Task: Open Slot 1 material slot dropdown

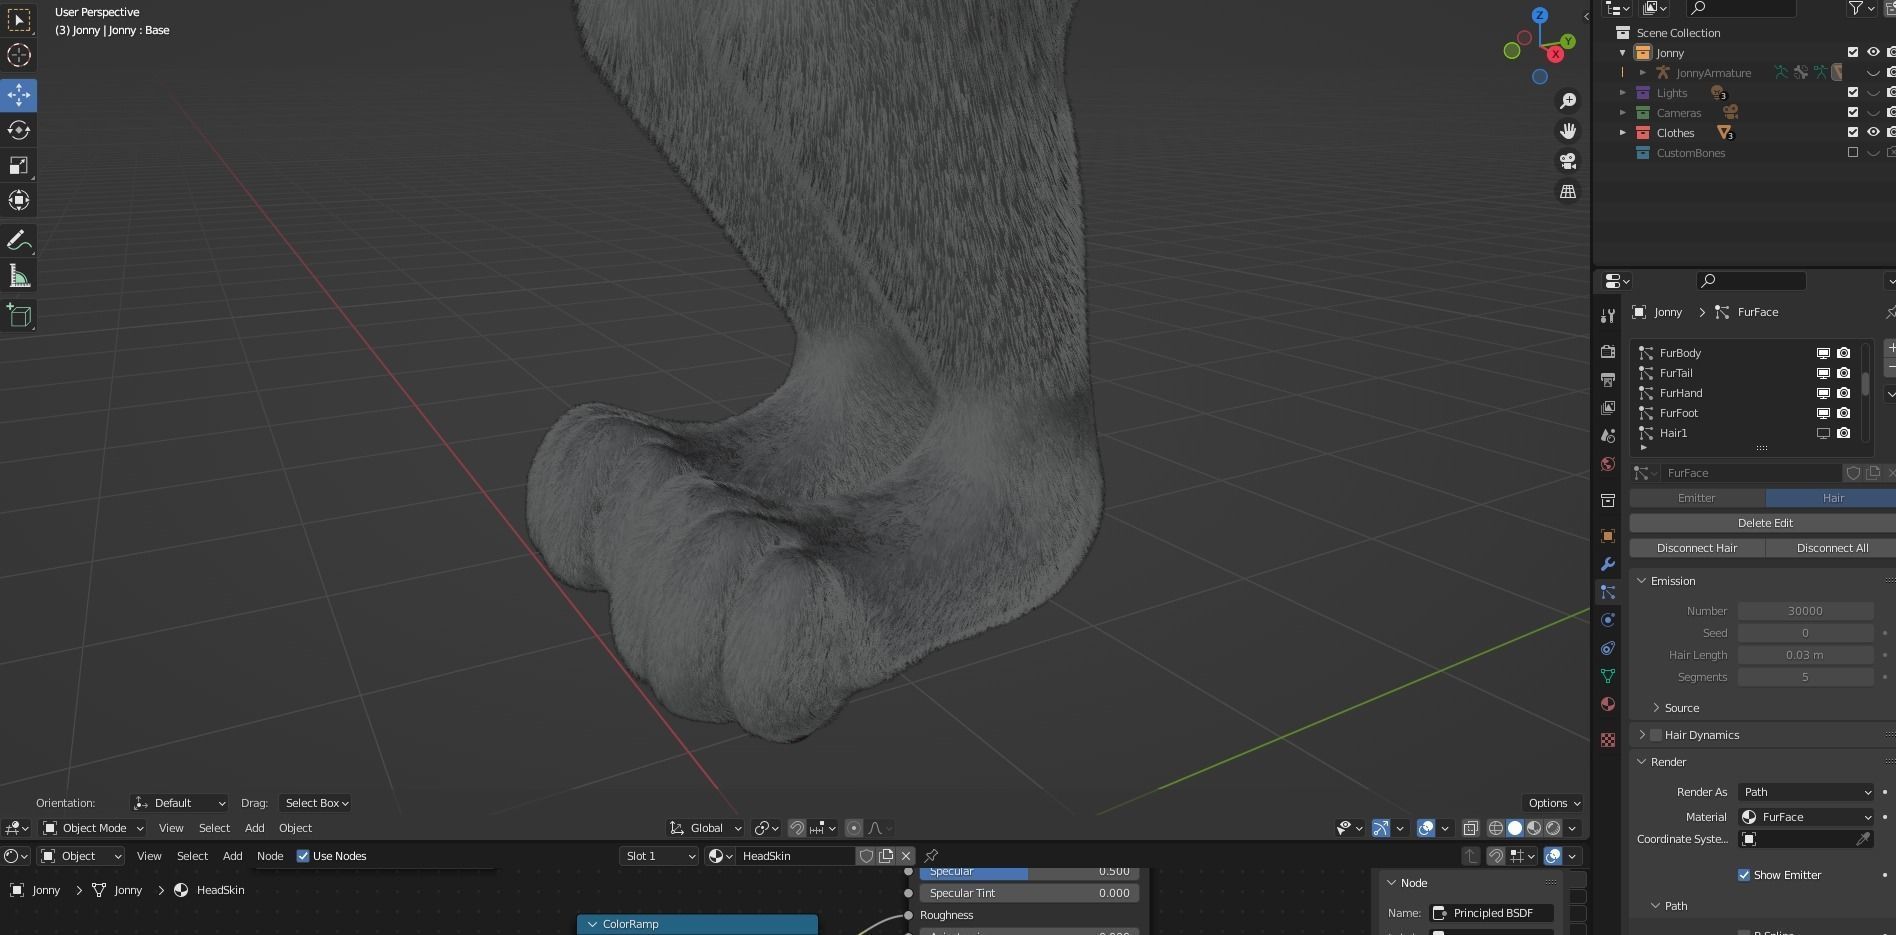Action: (x=658, y=856)
